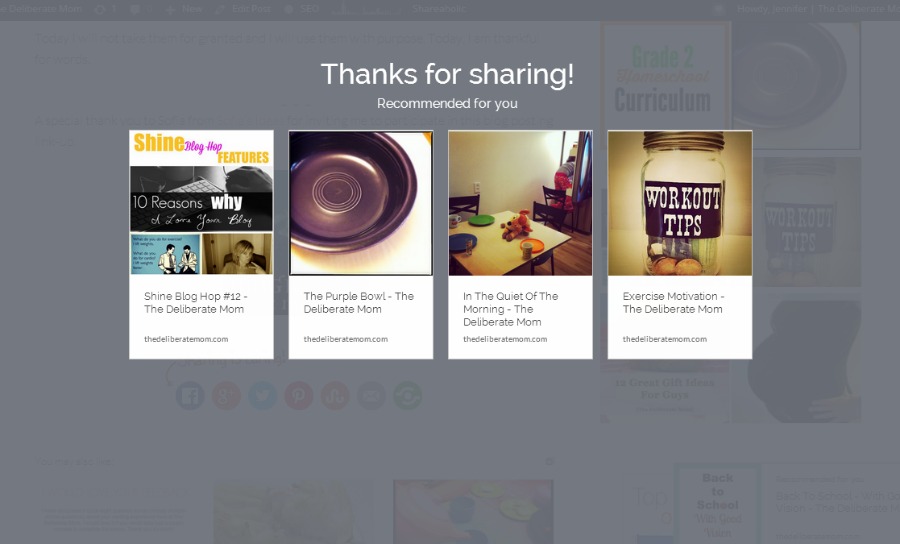Open the Workout Tips jar thumbnail

click(680, 203)
